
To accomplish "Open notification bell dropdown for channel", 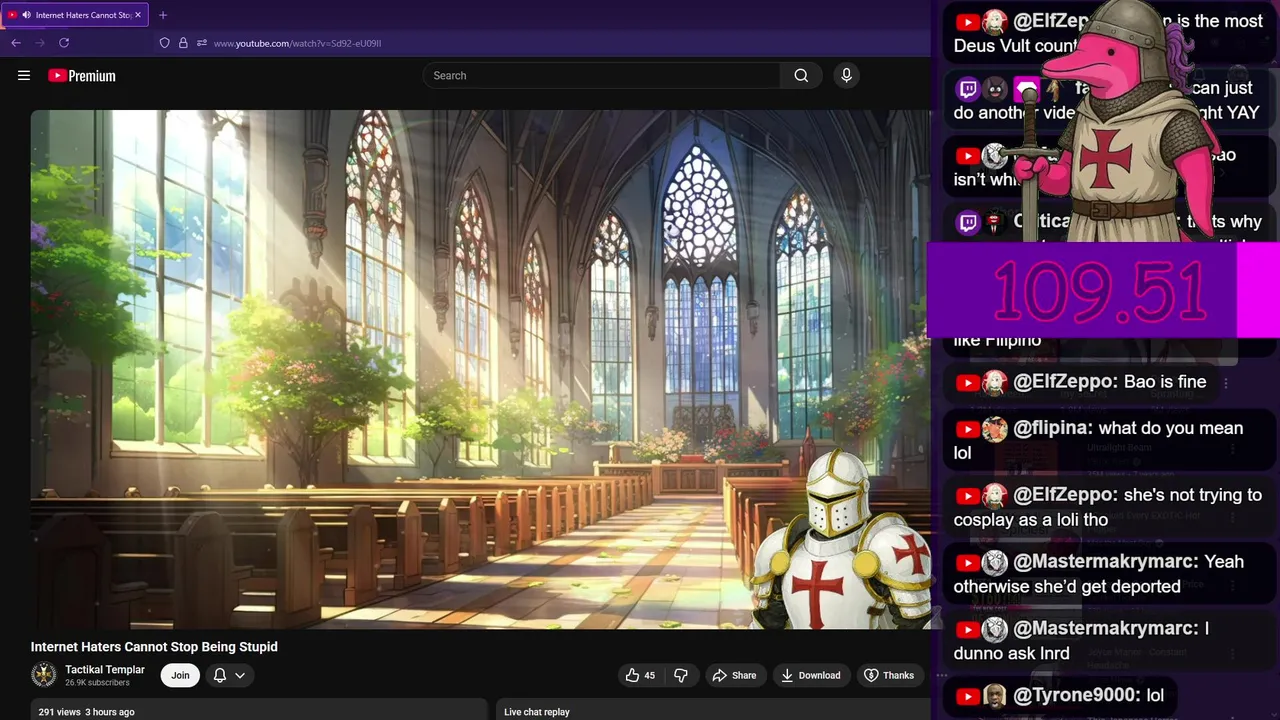I will [229, 675].
